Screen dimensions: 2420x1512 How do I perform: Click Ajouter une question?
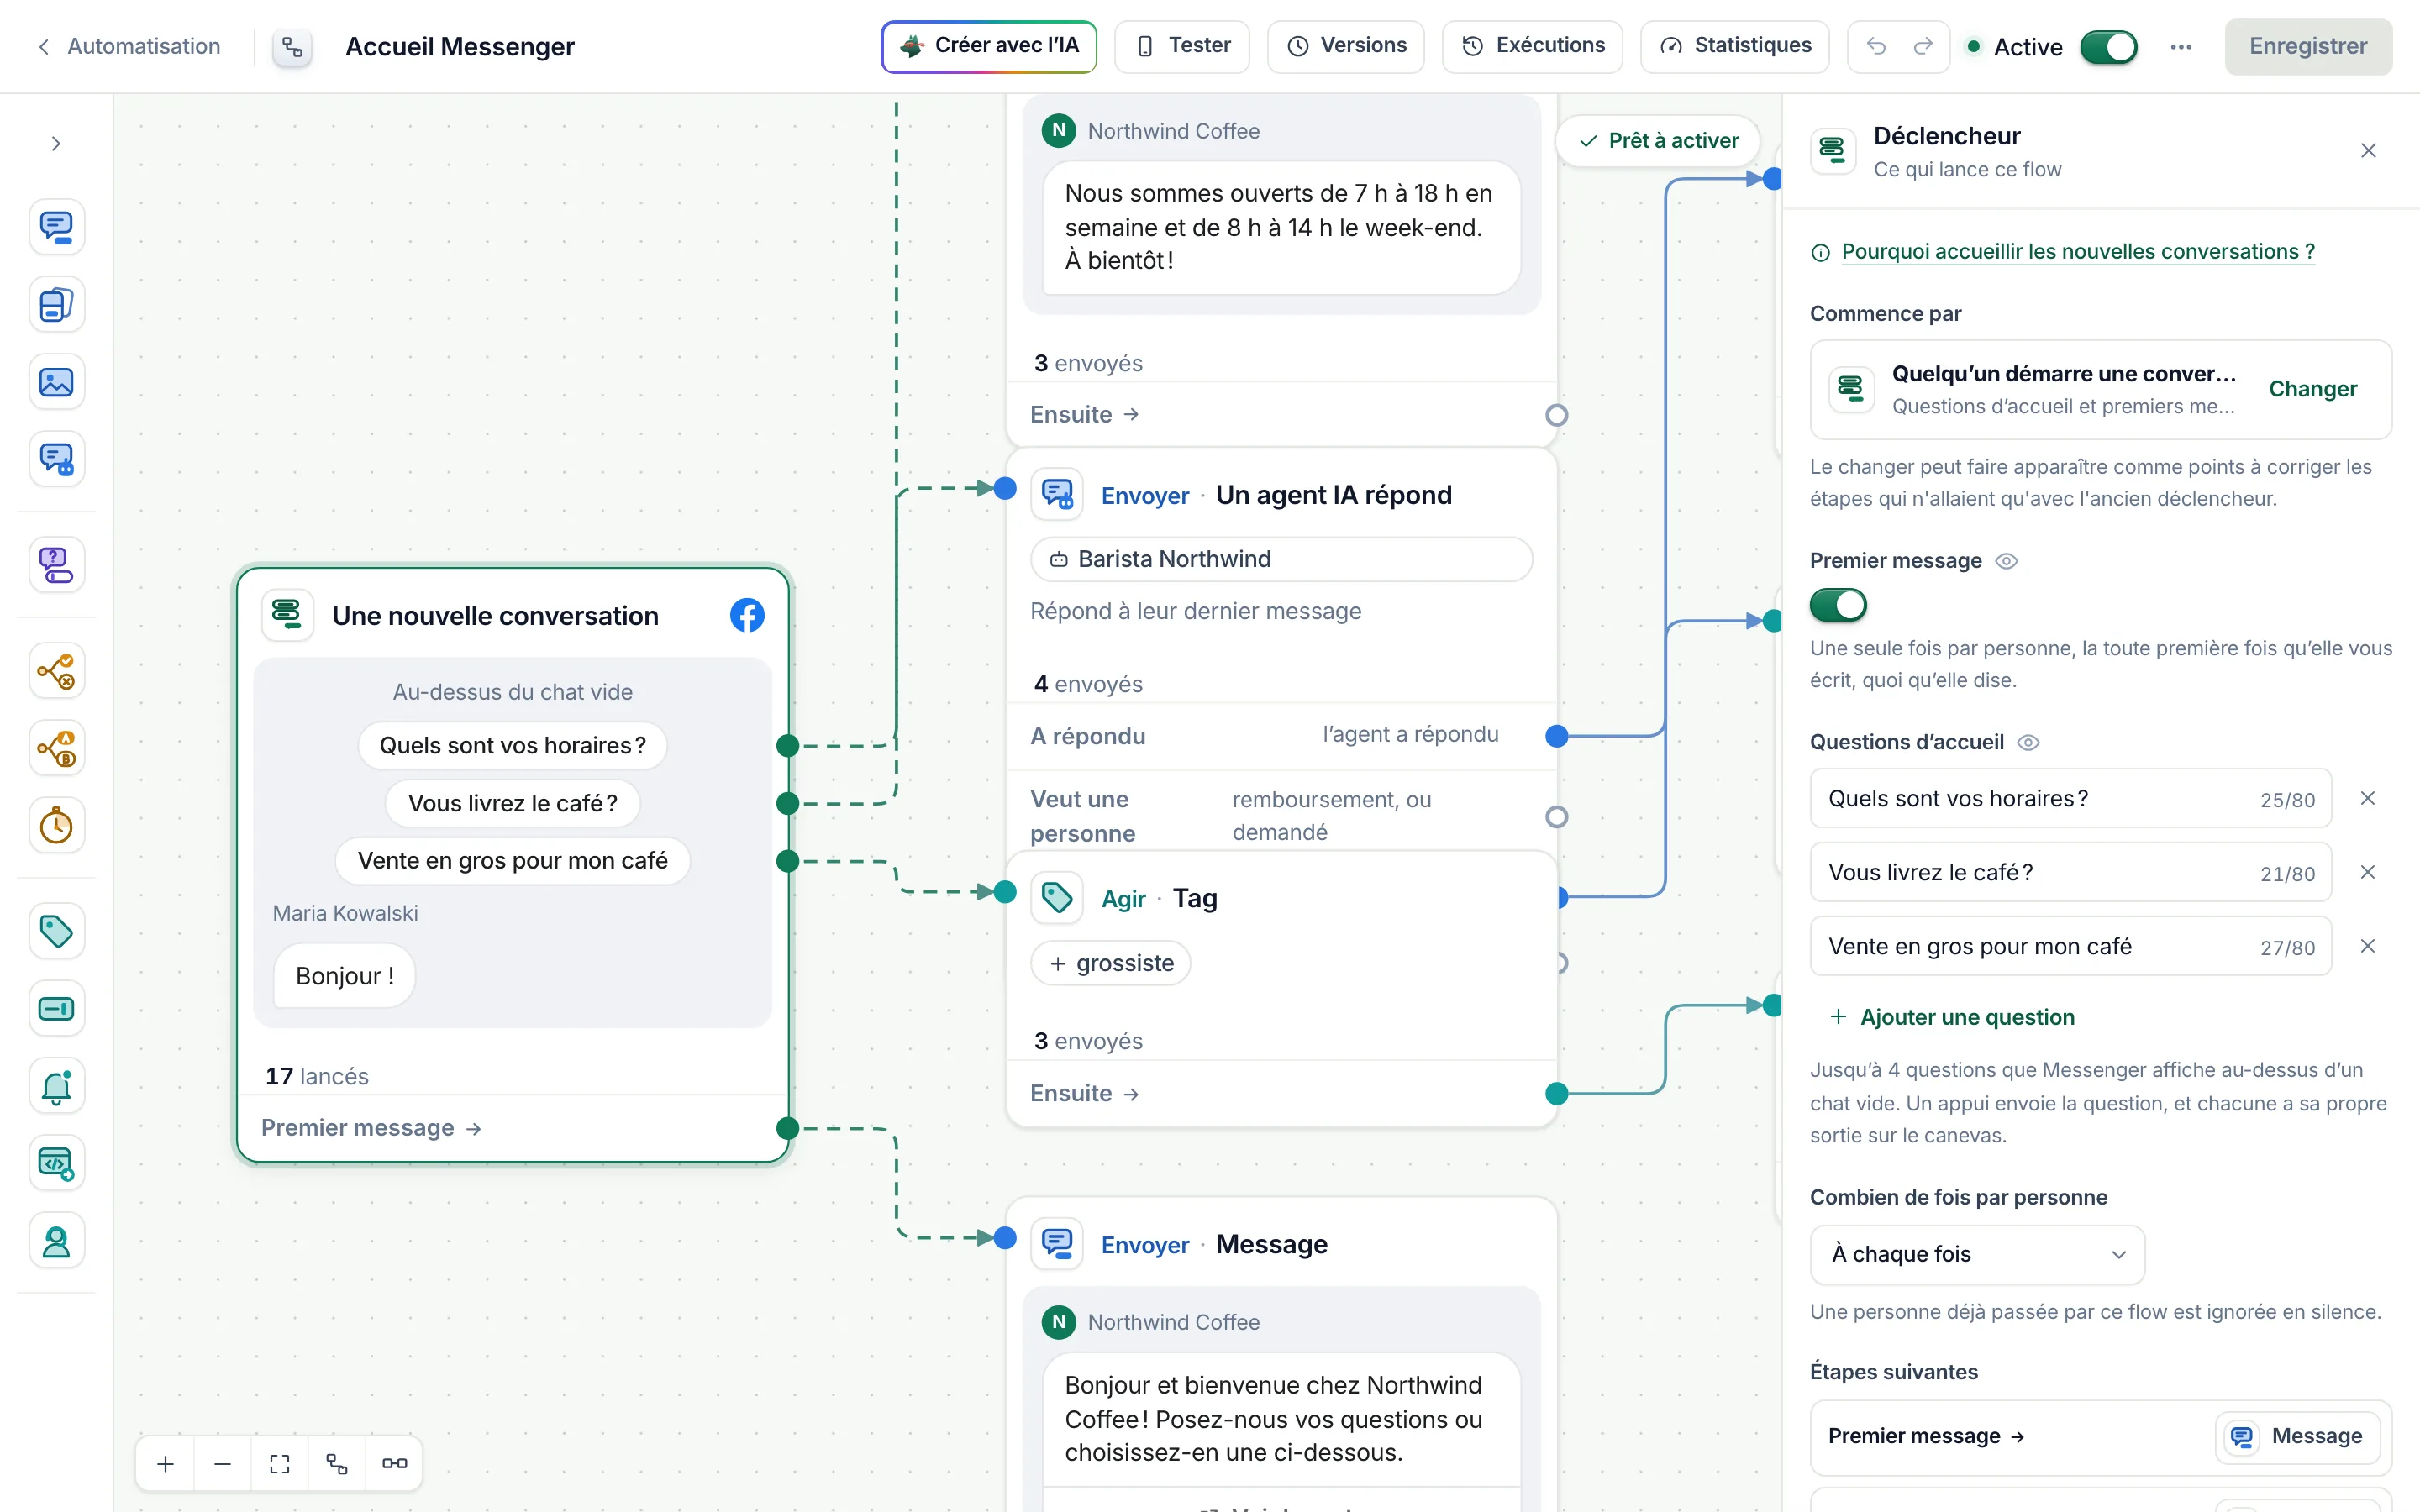[1952, 1018]
